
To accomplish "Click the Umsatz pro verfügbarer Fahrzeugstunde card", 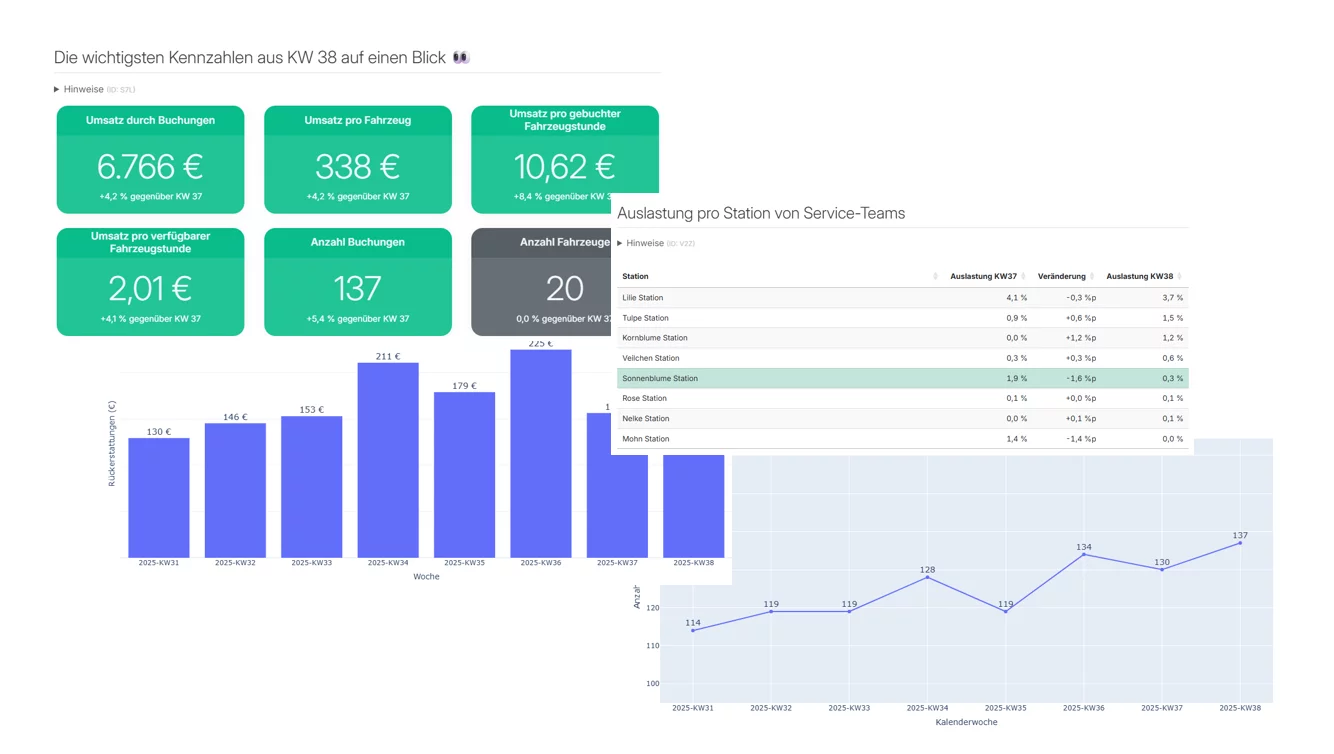I will pos(150,282).
